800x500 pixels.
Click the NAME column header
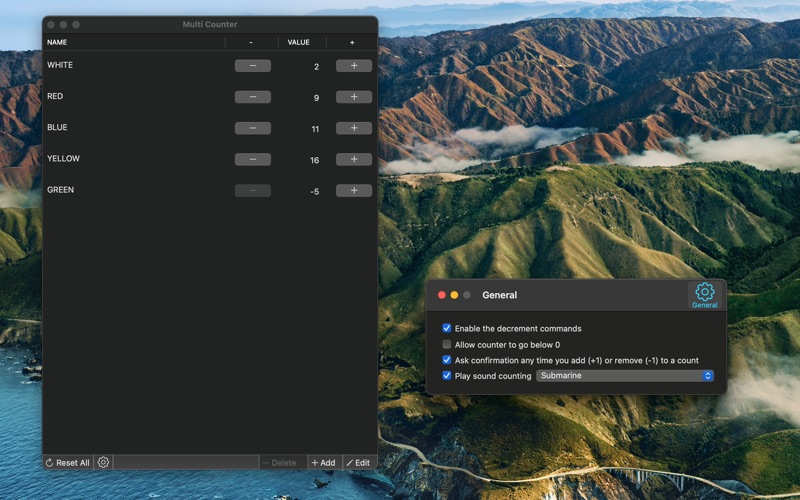coord(58,42)
